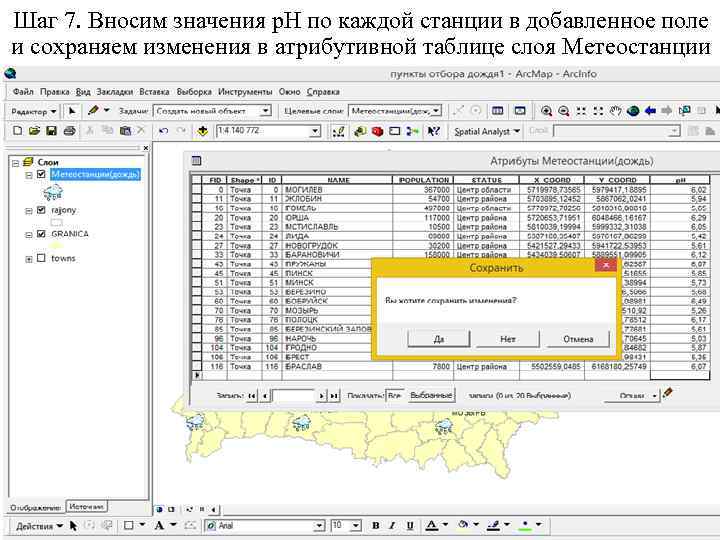Click the Save disk icon
Screen dimensions: 720x540
click(51, 131)
